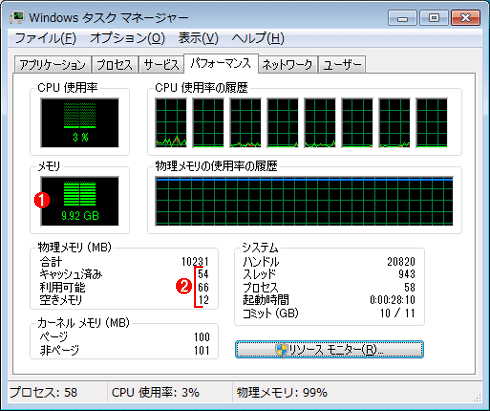Switch to the ユーザー tab

342,64
